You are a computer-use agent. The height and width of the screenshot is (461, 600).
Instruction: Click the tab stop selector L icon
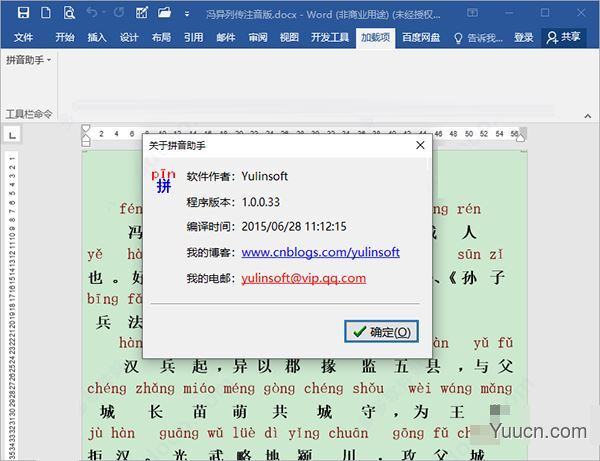pos(12,135)
